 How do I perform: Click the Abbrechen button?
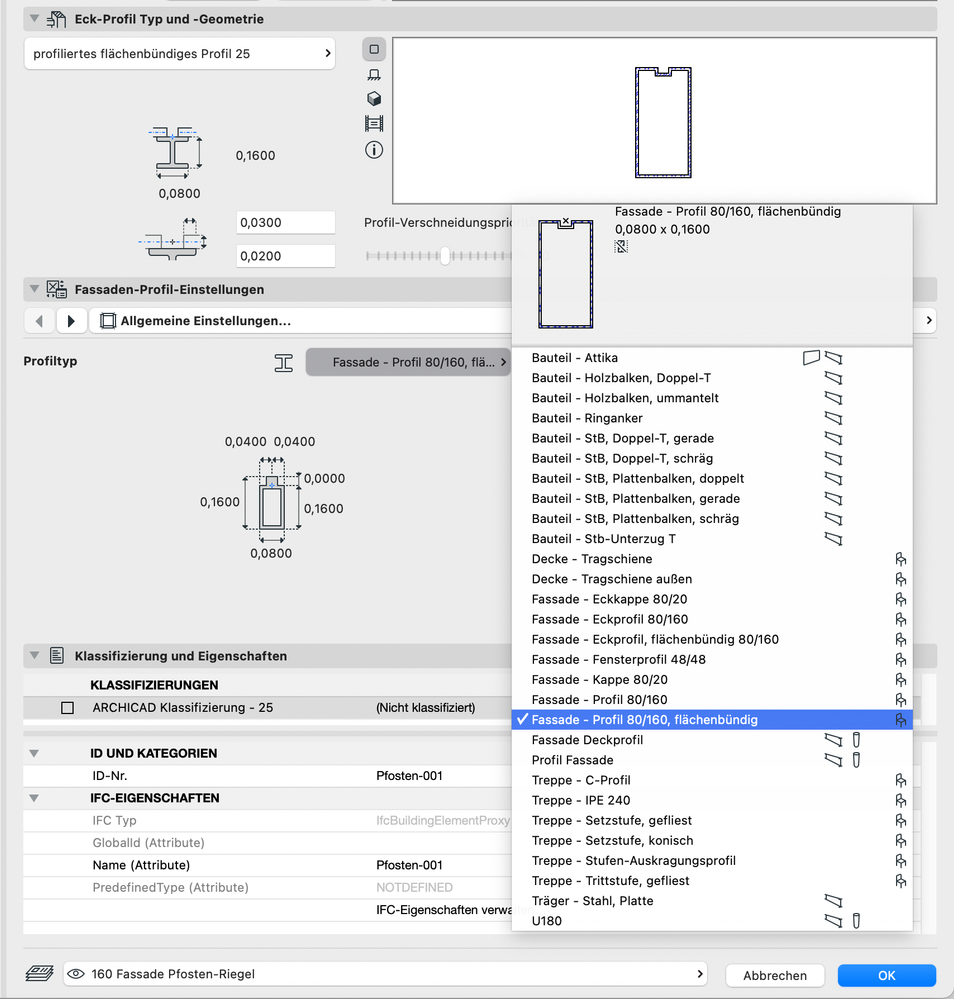(775, 975)
